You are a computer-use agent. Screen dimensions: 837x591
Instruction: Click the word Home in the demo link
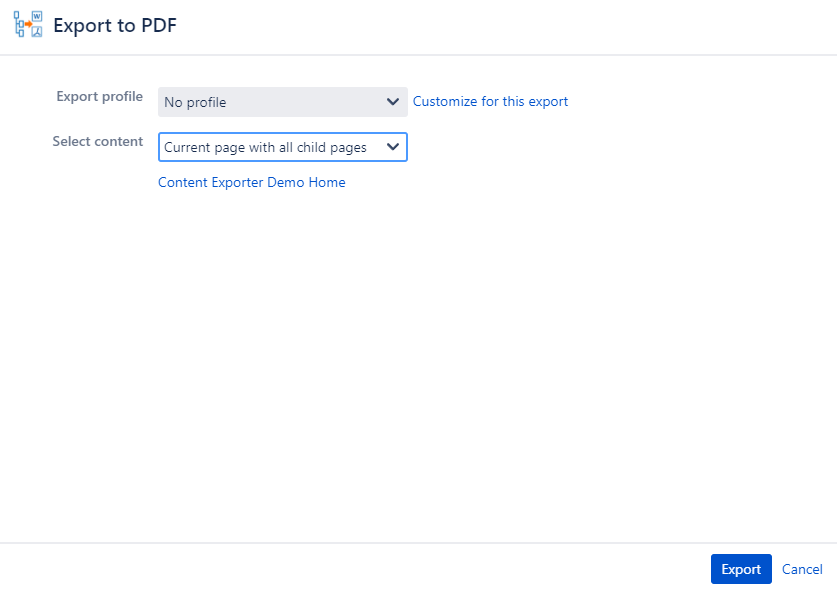click(327, 182)
